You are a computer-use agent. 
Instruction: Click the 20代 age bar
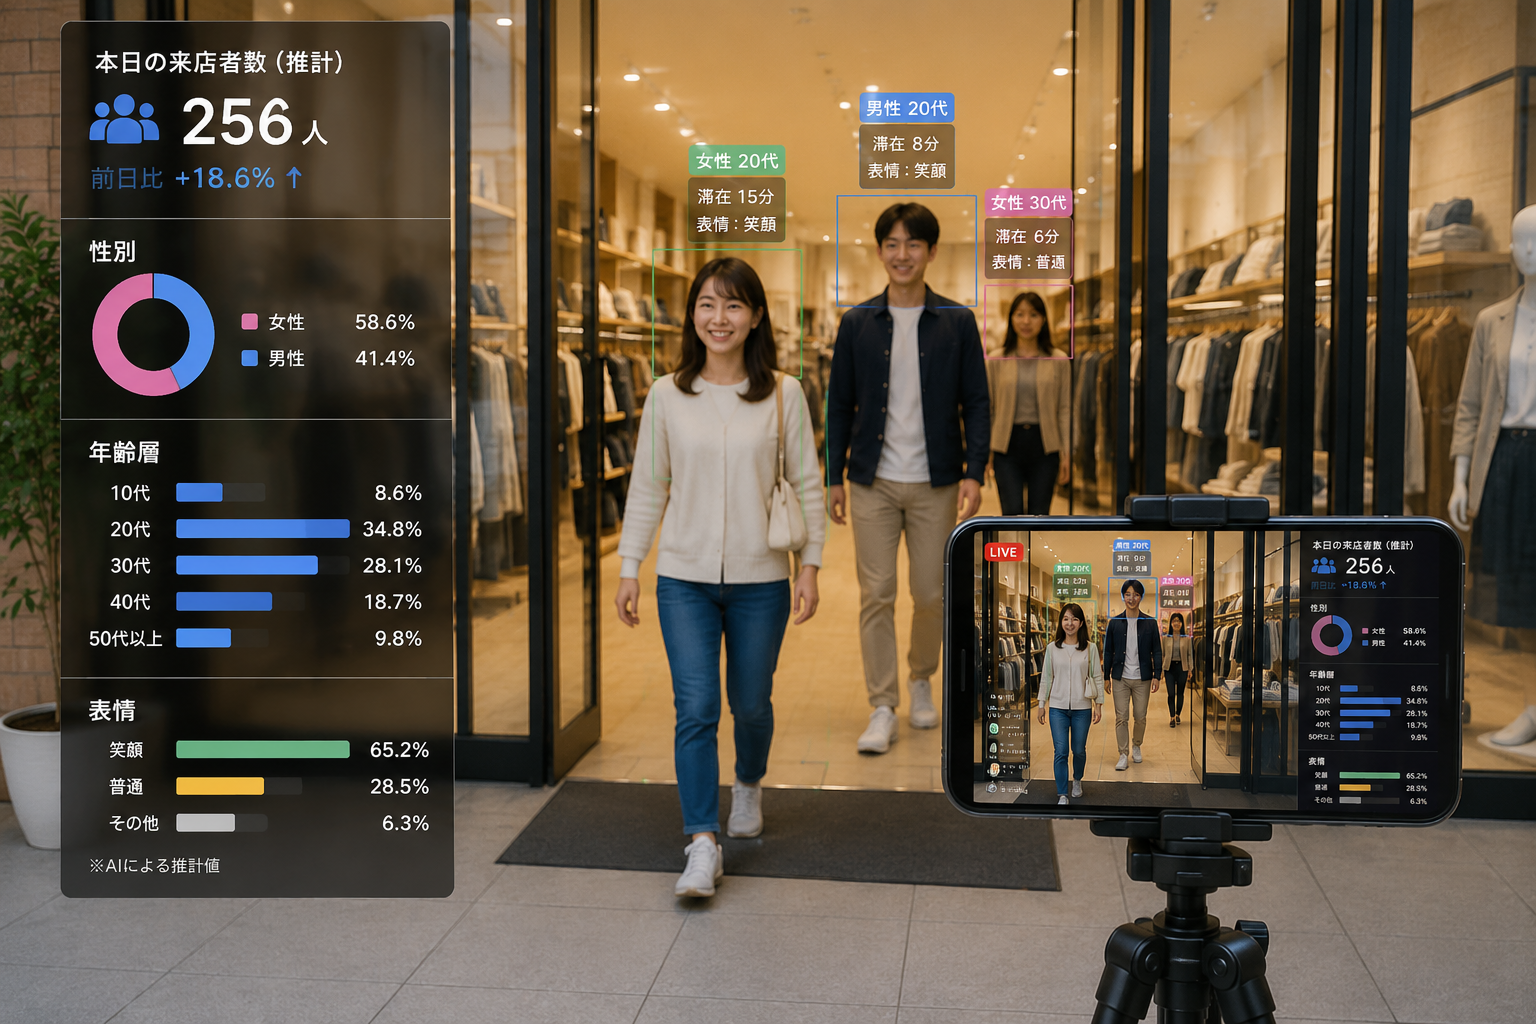[263, 529]
